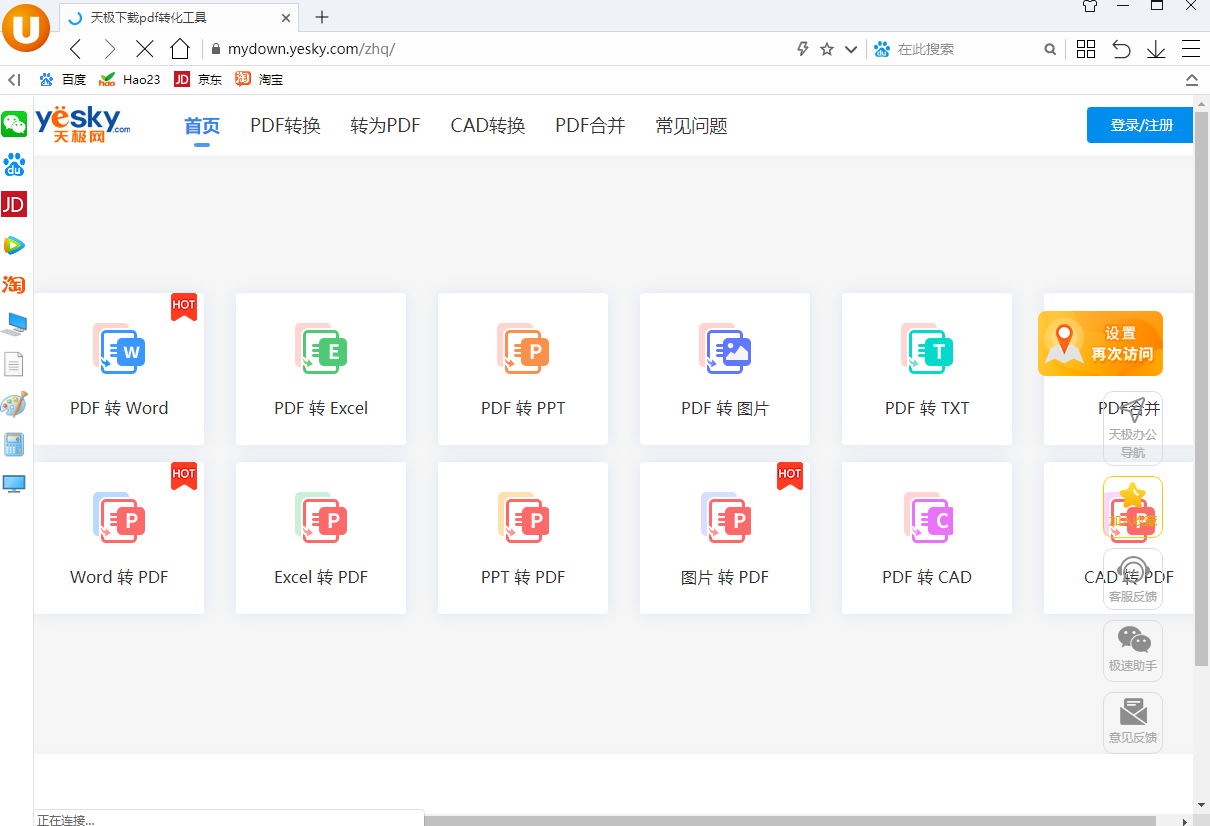Screen dimensions: 1210x826
Task: Open the PDF 转 CAD converter card
Action: coord(927,538)
